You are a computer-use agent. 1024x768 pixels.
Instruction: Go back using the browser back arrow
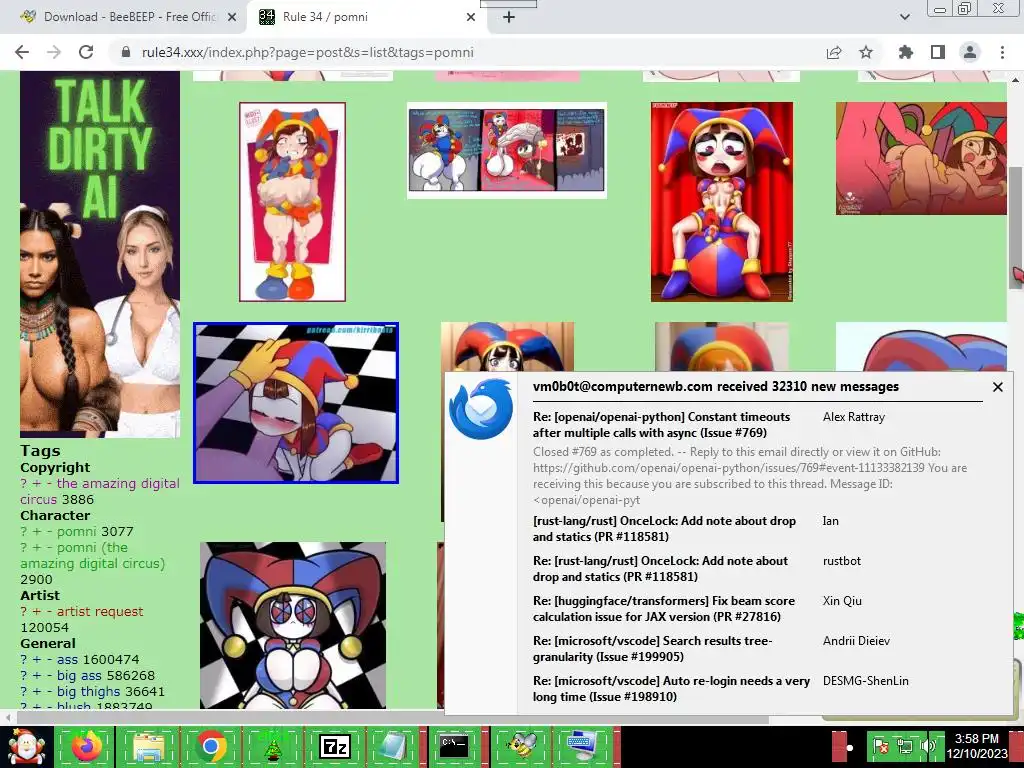point(22,52)
